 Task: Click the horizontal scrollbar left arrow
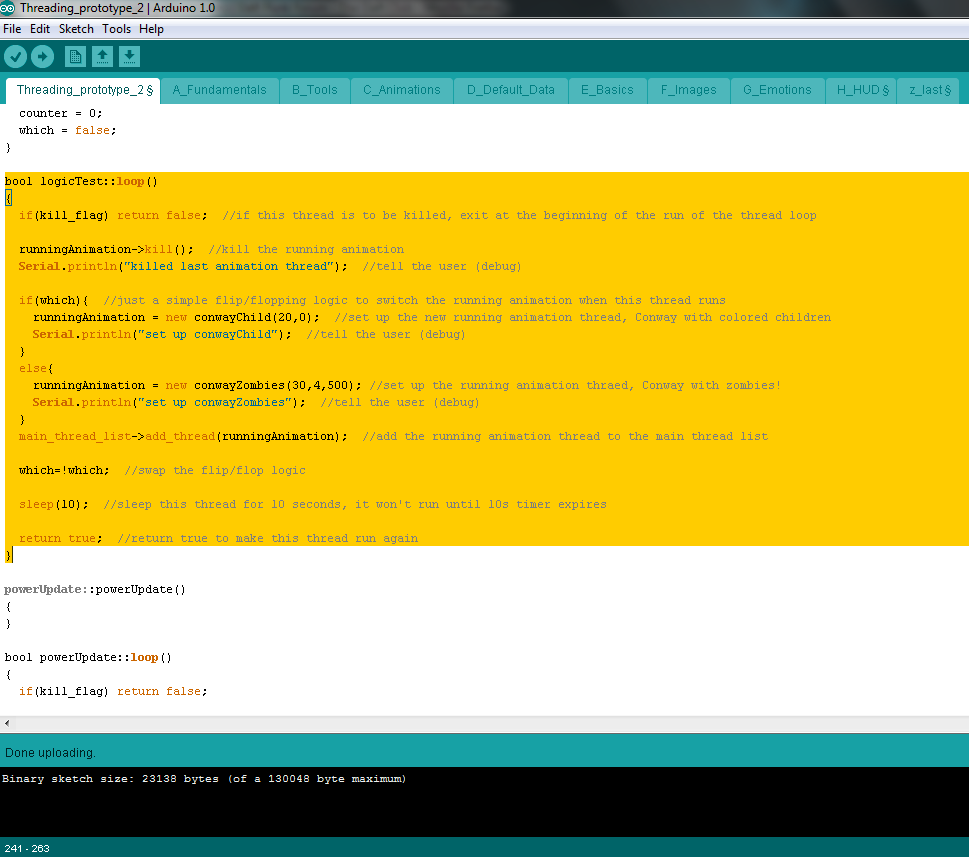7,723
